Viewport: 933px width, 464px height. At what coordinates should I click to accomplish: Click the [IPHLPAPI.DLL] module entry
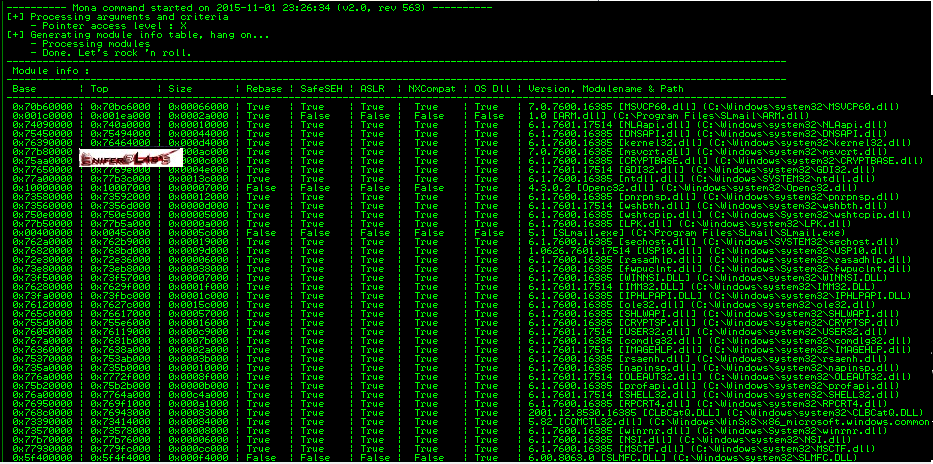pos(660,295)
